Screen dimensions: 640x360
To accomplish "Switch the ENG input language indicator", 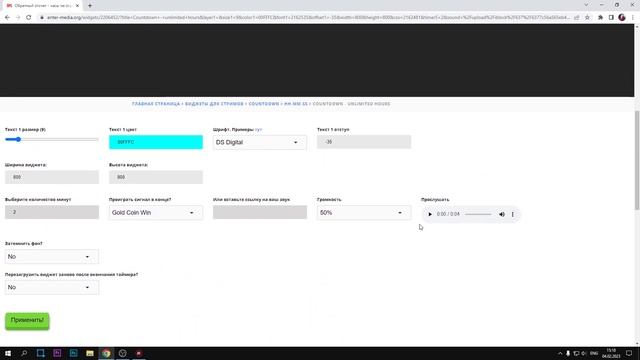I will [594, 353].
